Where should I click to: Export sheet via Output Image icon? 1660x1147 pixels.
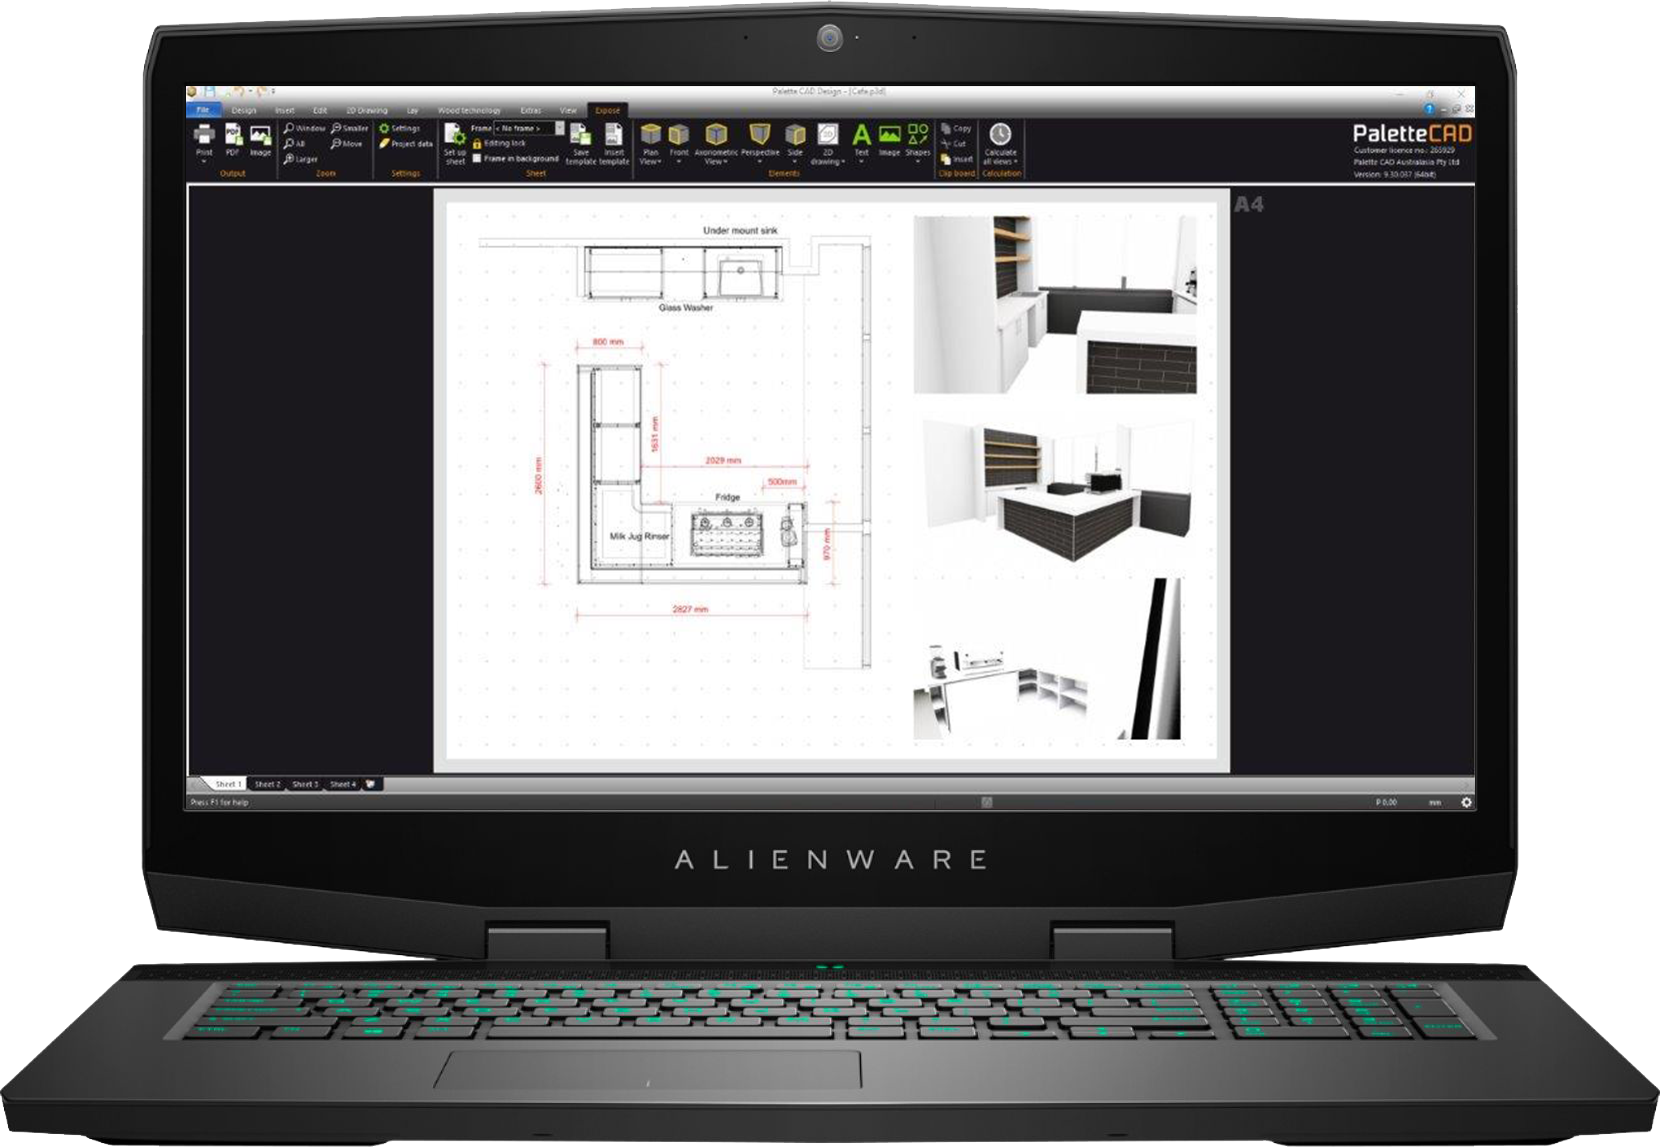coord(260,140)
